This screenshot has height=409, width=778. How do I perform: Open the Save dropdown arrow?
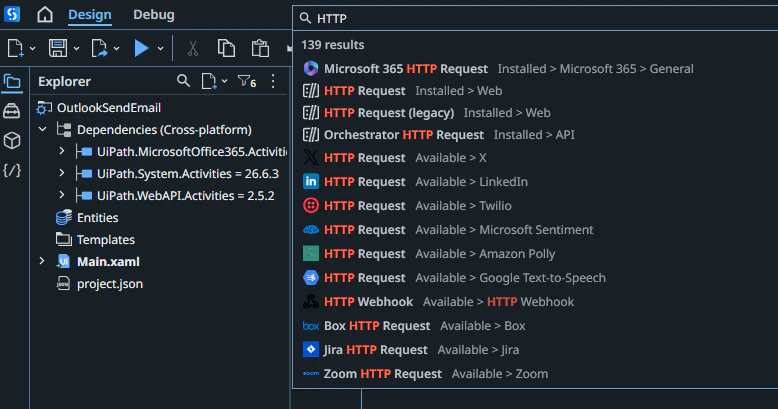click(76, 49)
